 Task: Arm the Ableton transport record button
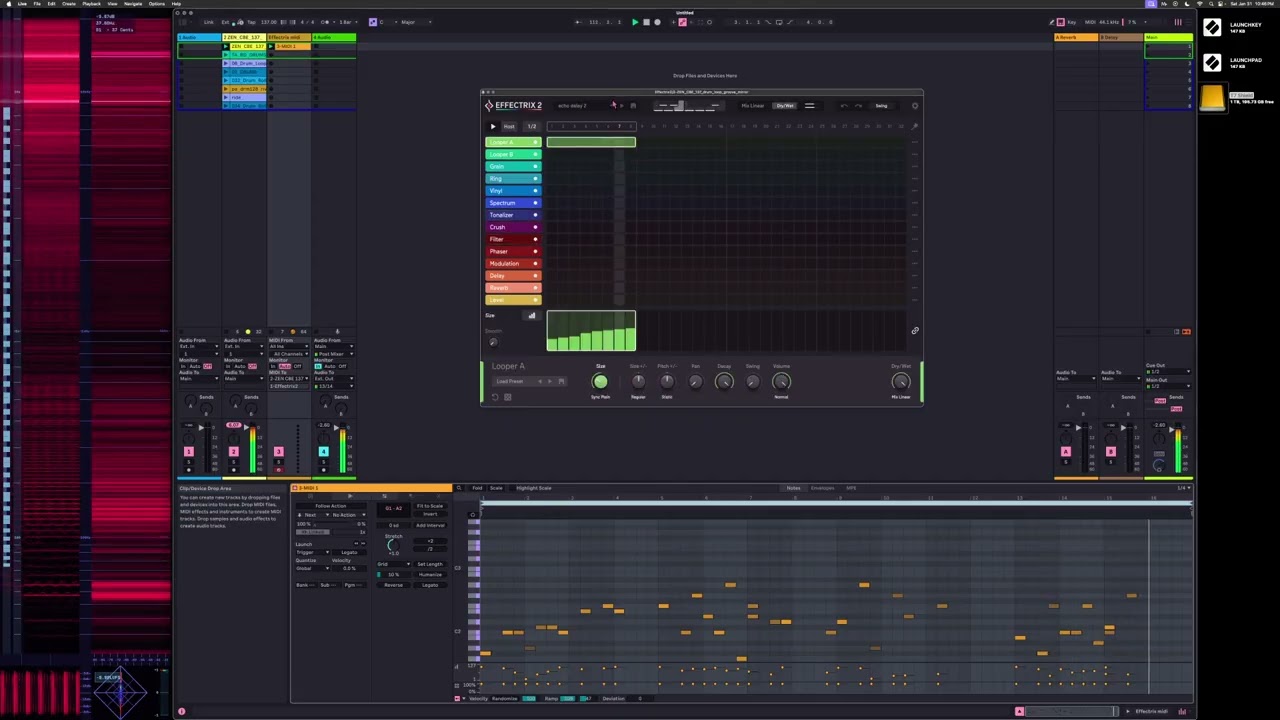657,22
